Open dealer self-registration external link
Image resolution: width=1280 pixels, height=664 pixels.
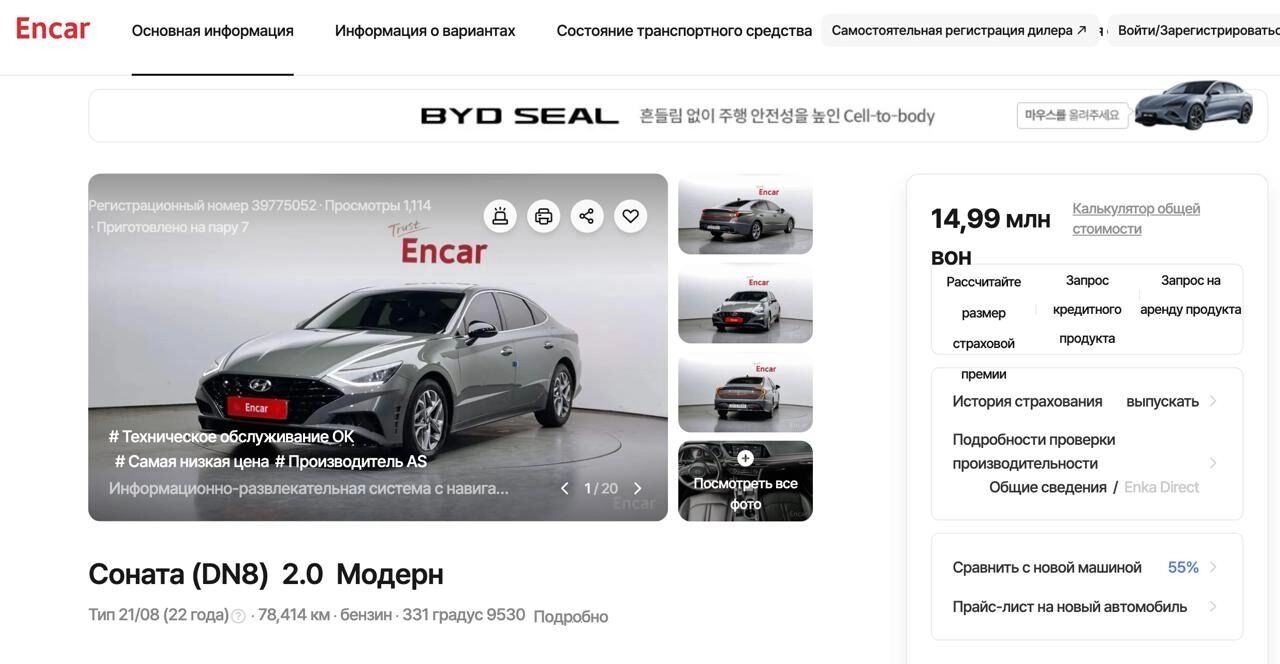[x=959, y=30]
